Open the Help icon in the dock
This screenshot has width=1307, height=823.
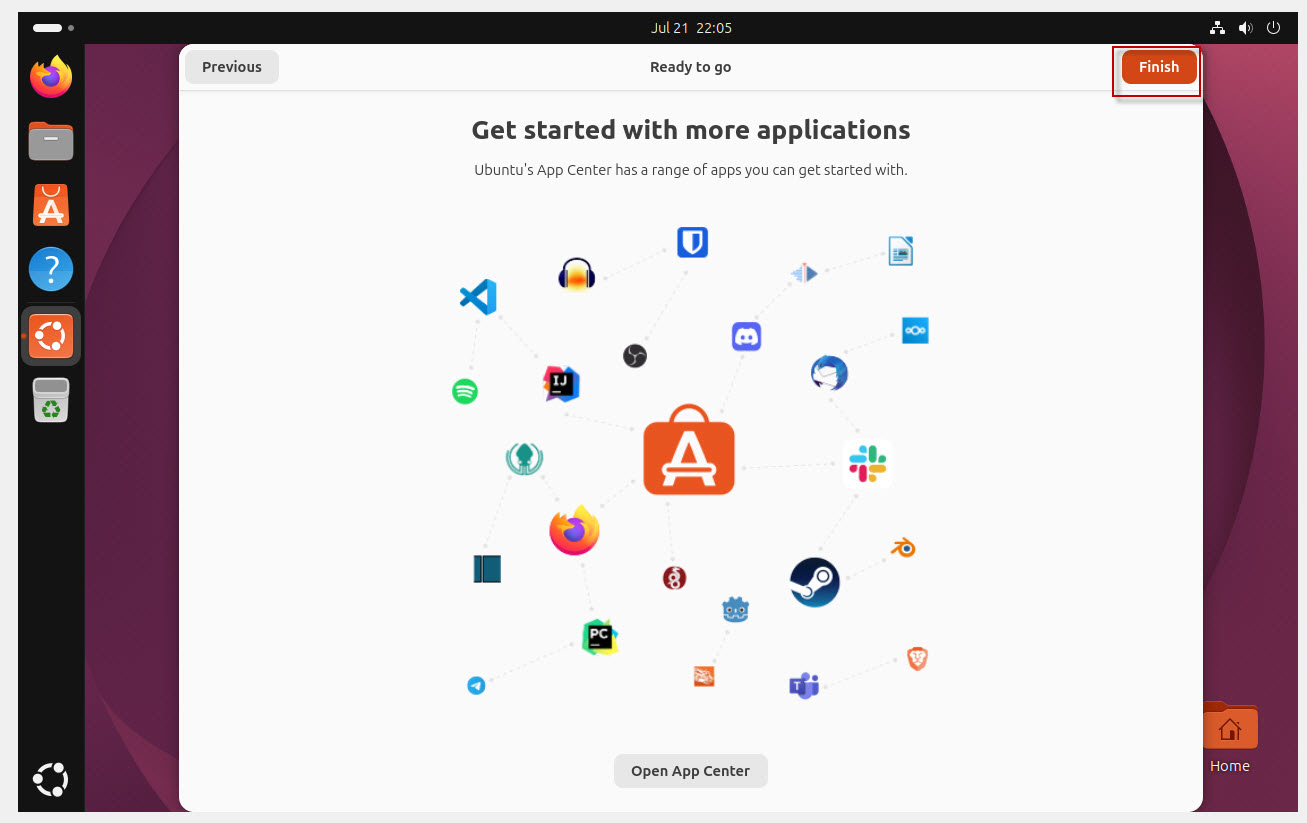click(x=51, y=269)
